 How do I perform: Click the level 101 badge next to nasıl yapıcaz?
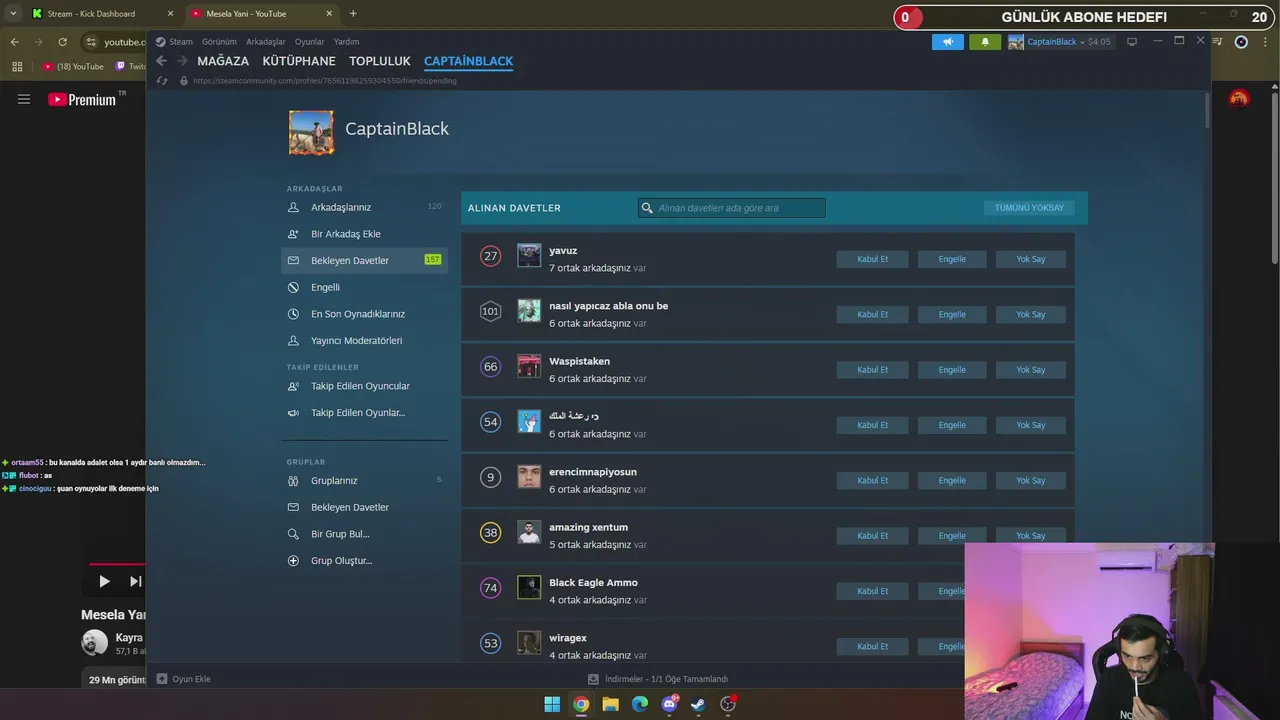coord(490,311)
